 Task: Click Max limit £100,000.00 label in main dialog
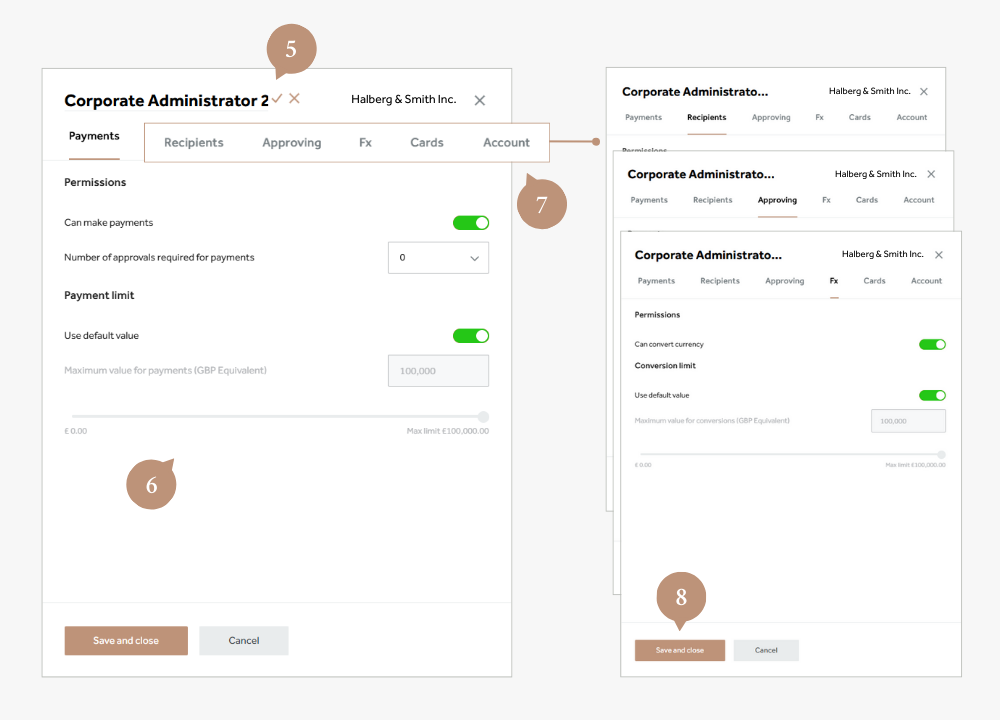point(448,431)
